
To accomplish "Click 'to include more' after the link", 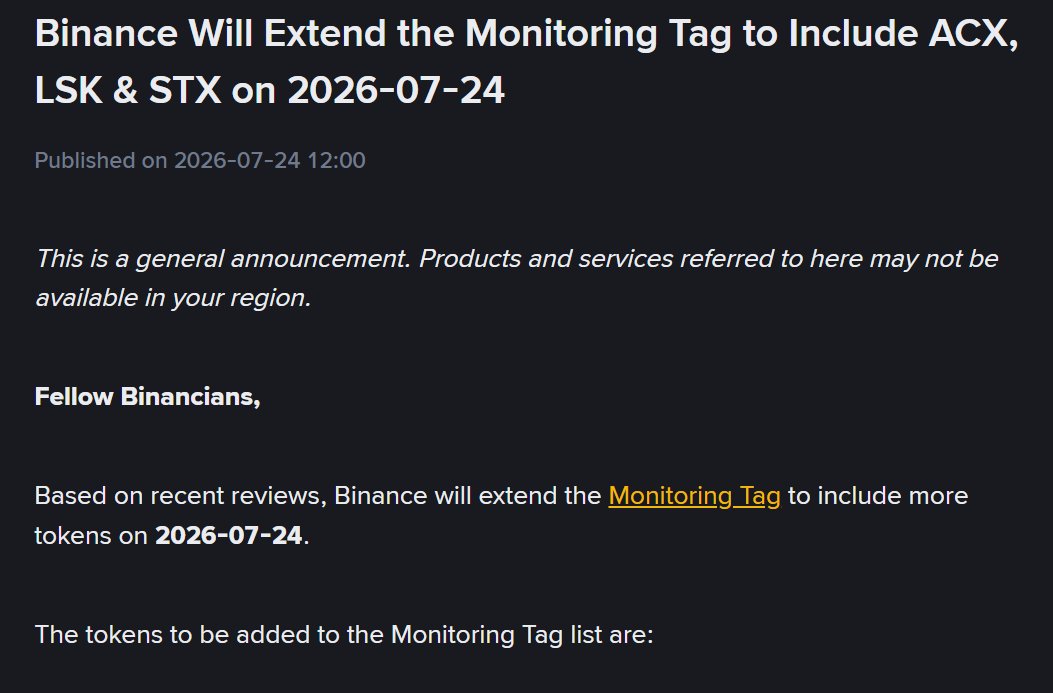I will [878, 496].
